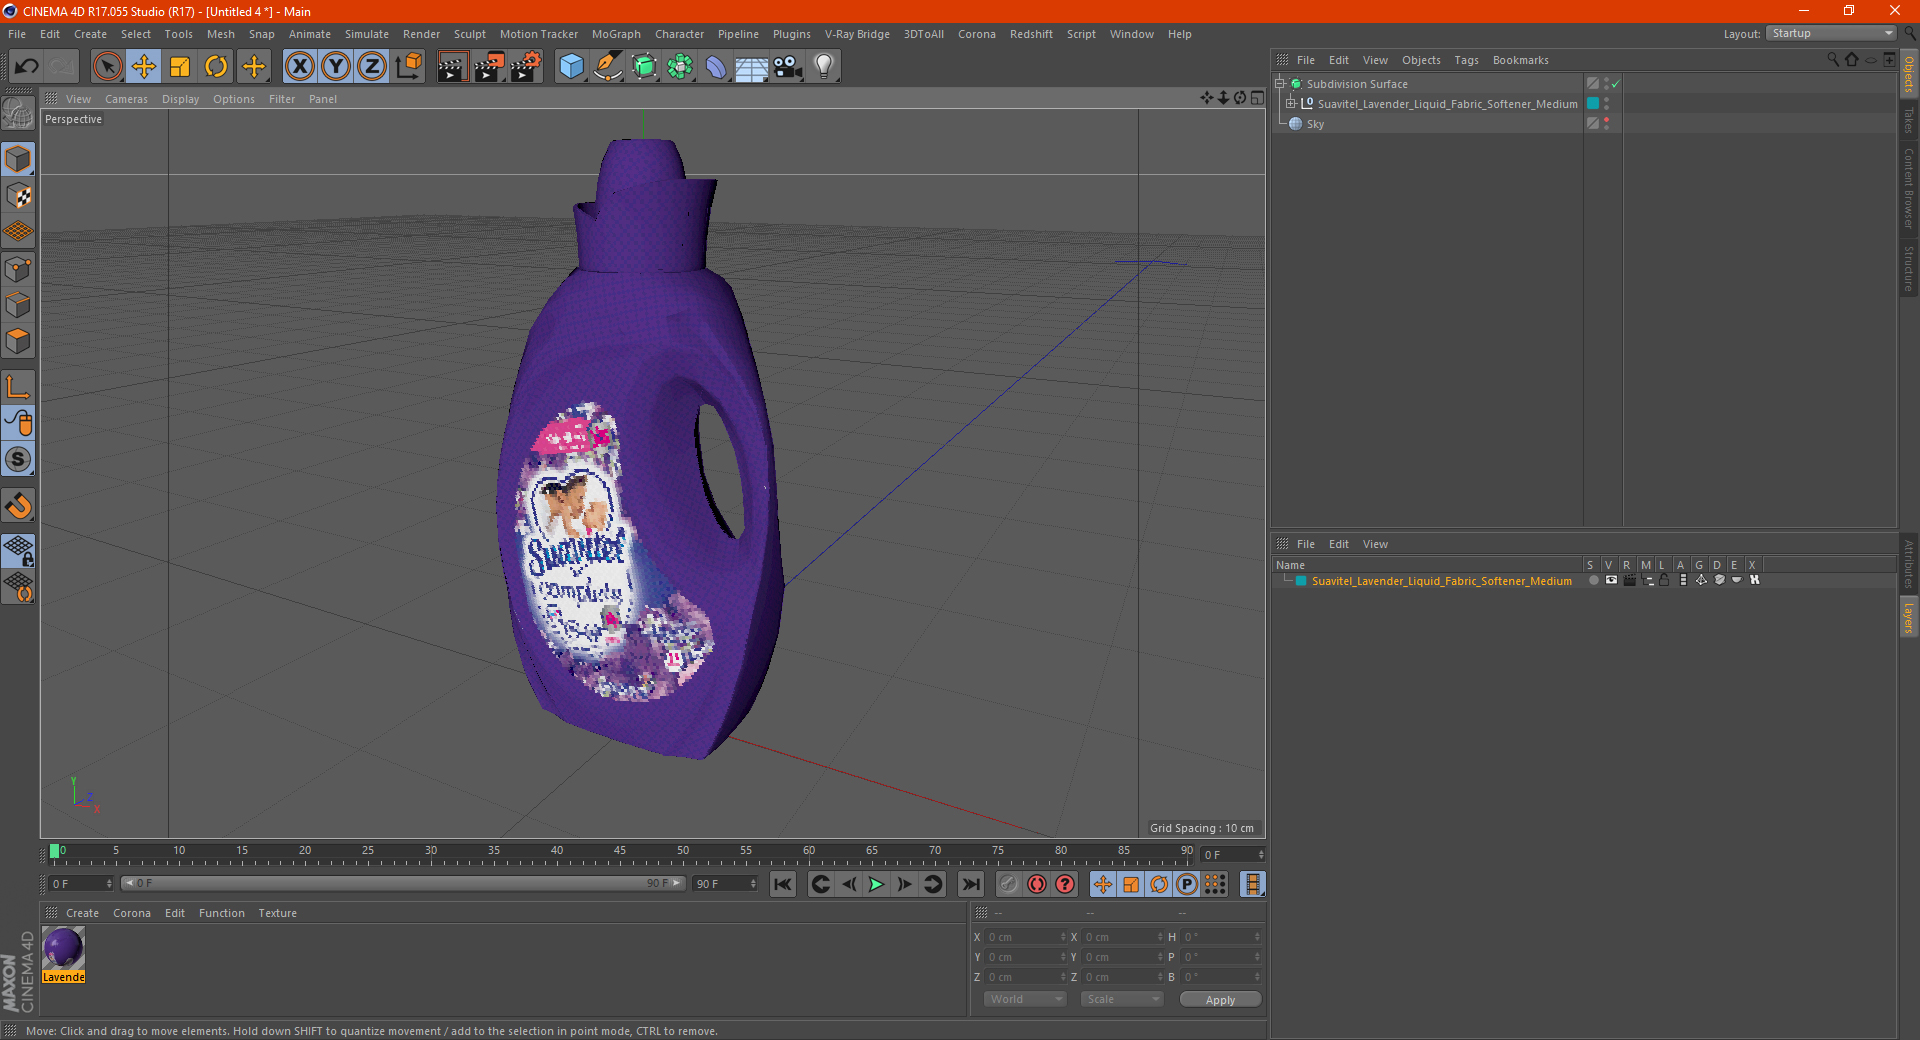Activate the Scale tool
This screenshot has height=1040, width=1920.
(x=180, y=67)
